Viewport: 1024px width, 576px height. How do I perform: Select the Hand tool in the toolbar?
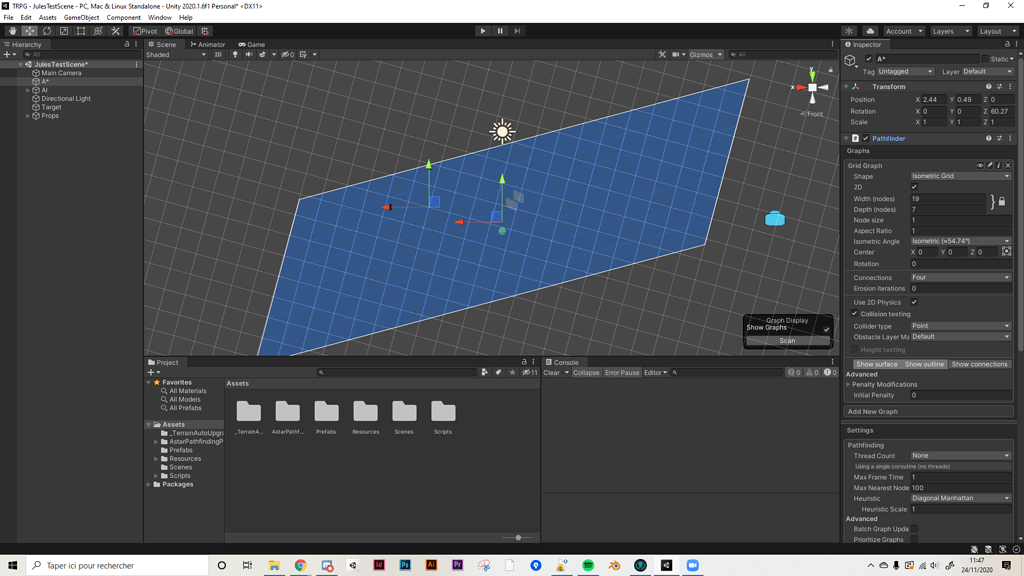point(12,31)
